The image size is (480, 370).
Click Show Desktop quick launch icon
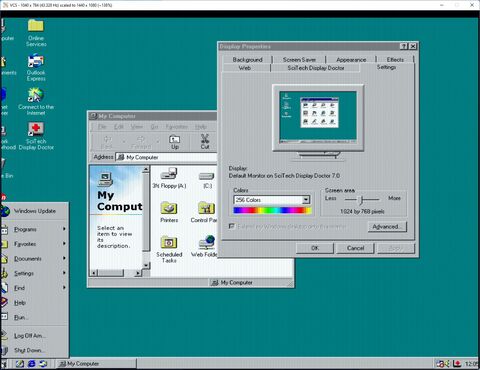(x=20, y=364)
